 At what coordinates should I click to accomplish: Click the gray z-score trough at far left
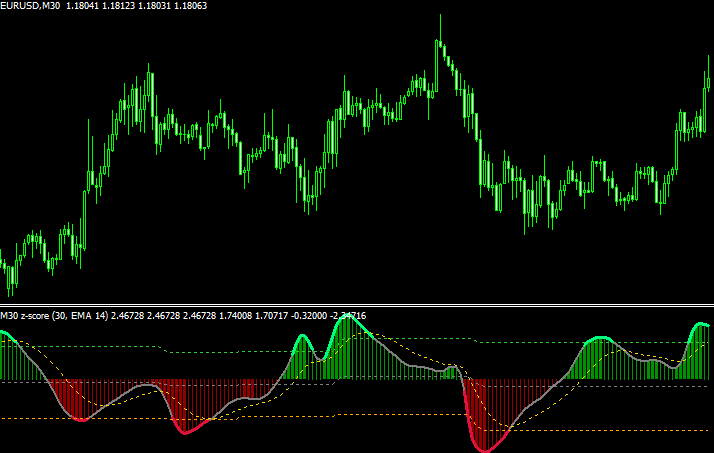(x=82, y=419)
